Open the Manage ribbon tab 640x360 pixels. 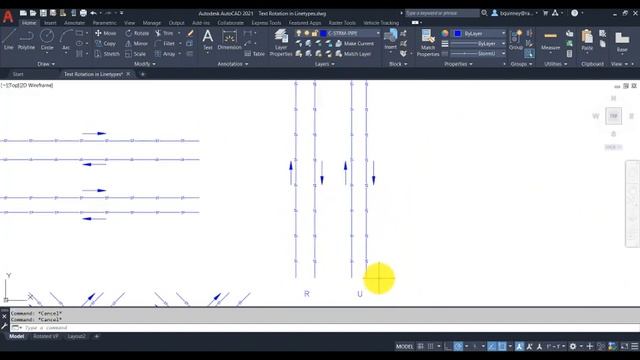point(152,23)
